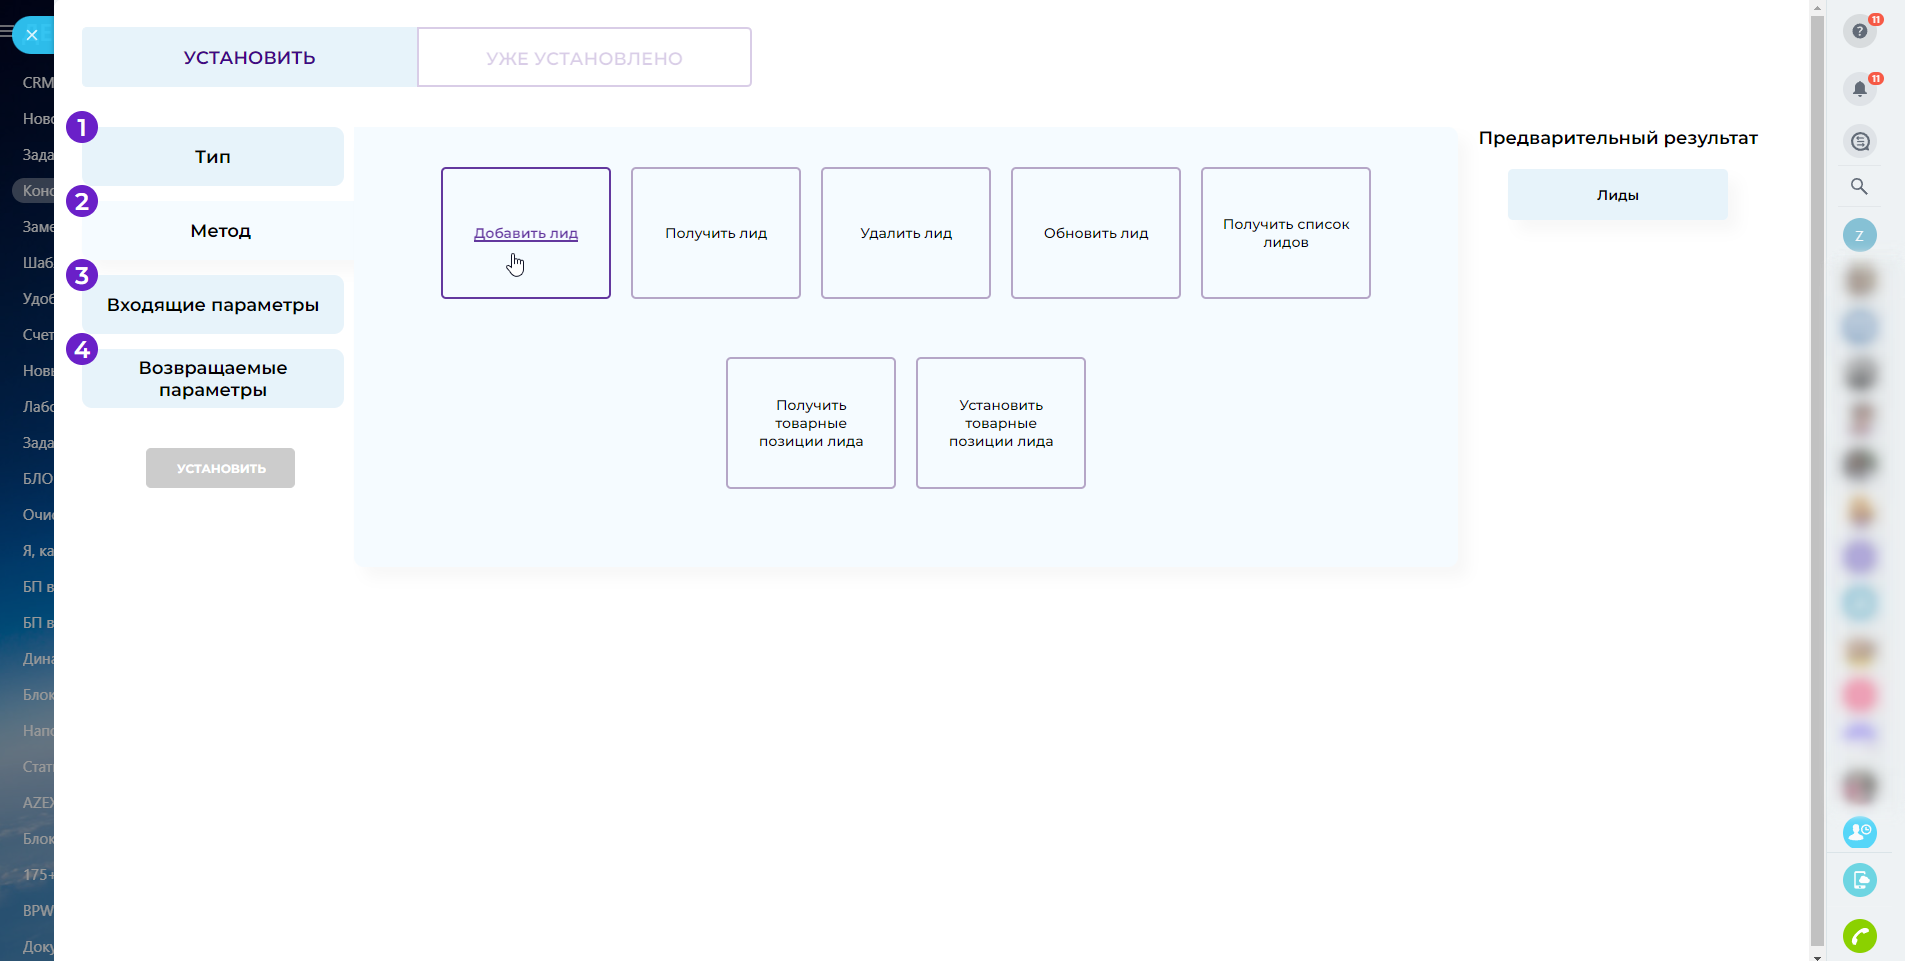Choose Установить товарные позиции лида card
Image resolution: width=1905 pixels, height=961 pixels.
click(x=1001, y=423)
